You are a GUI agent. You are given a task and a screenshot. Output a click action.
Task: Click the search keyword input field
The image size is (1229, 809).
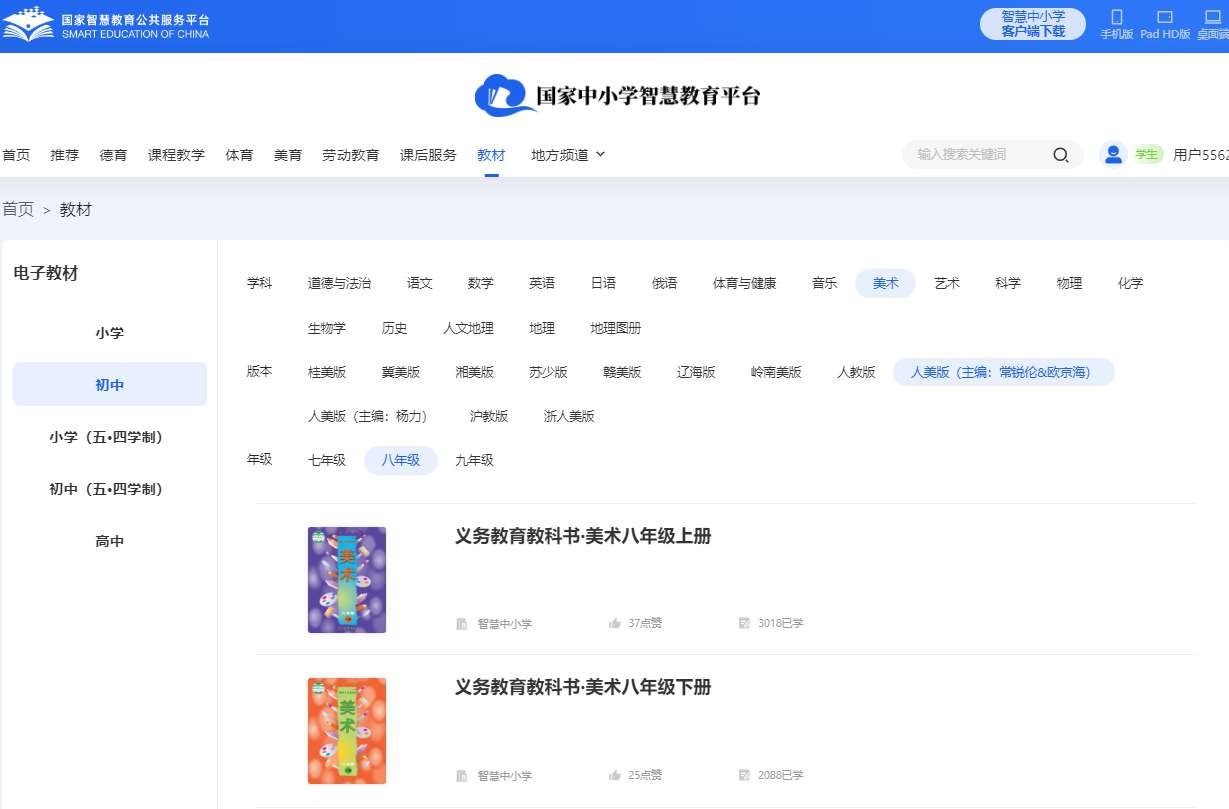[x=980, y=155]
